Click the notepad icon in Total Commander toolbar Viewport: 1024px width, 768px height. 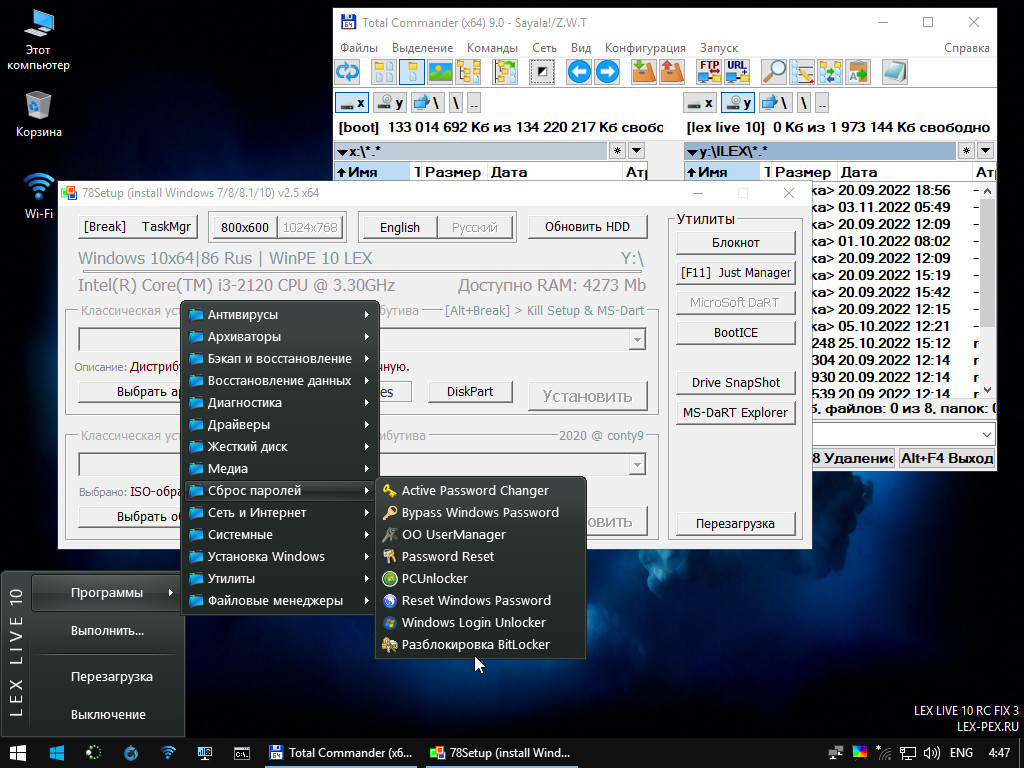coord(894,72)
